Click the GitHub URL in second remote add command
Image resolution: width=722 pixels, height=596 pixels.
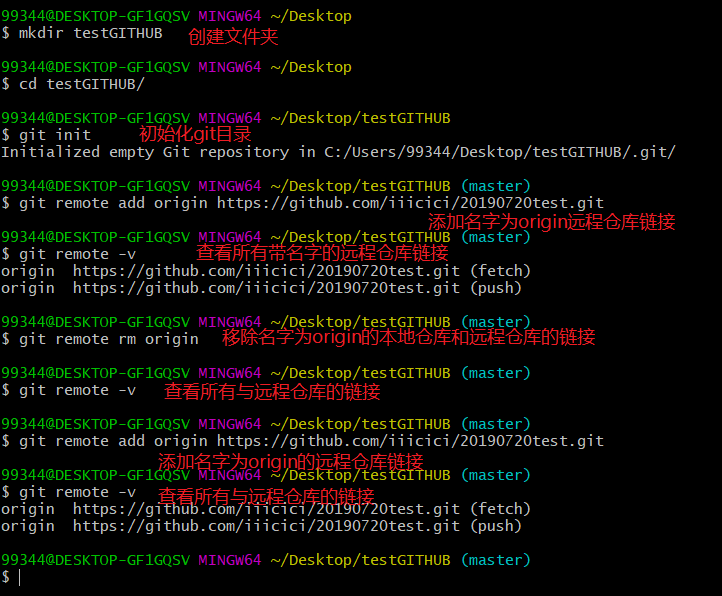410,441
